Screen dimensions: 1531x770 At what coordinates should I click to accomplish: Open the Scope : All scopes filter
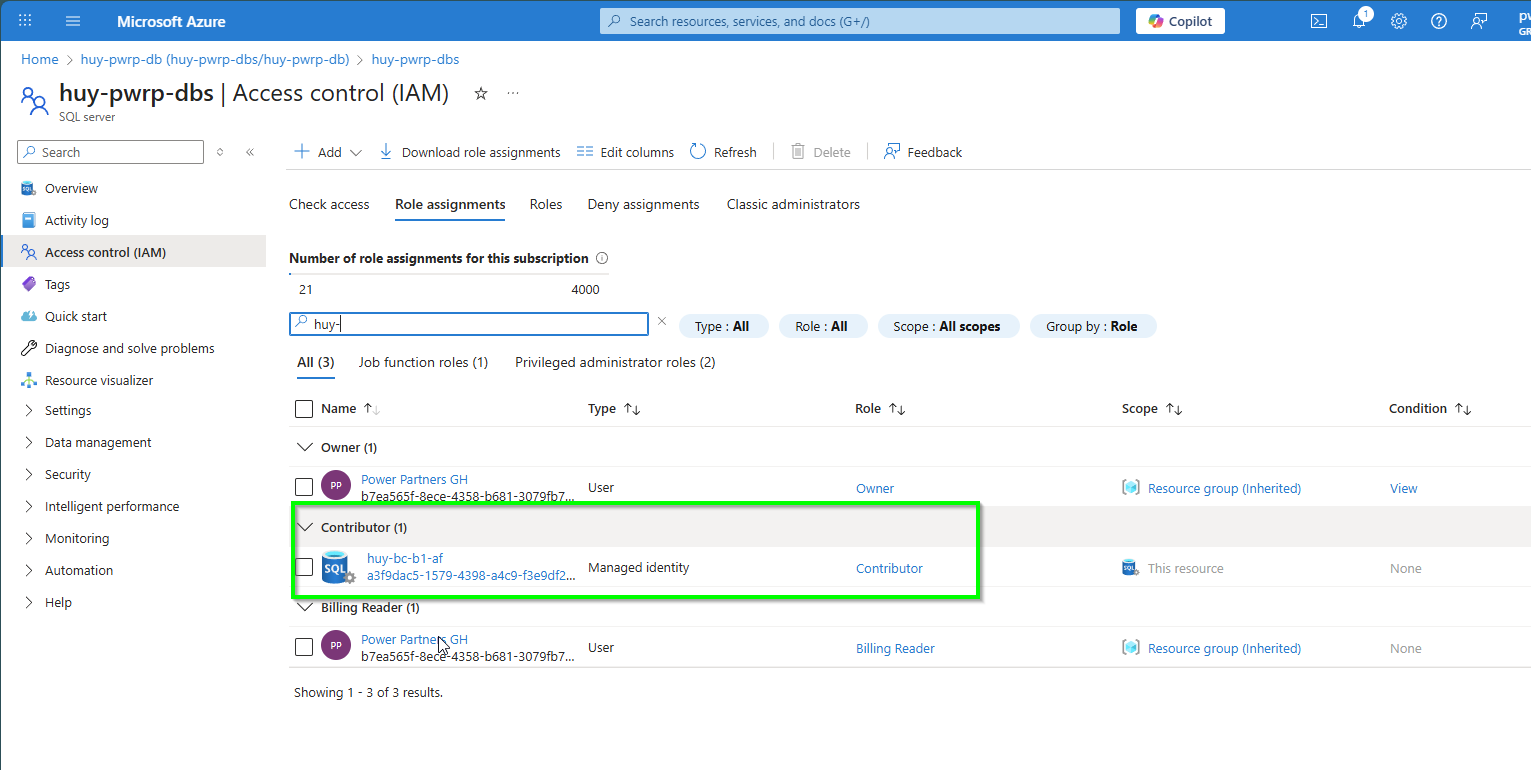[x=948, y=326]
